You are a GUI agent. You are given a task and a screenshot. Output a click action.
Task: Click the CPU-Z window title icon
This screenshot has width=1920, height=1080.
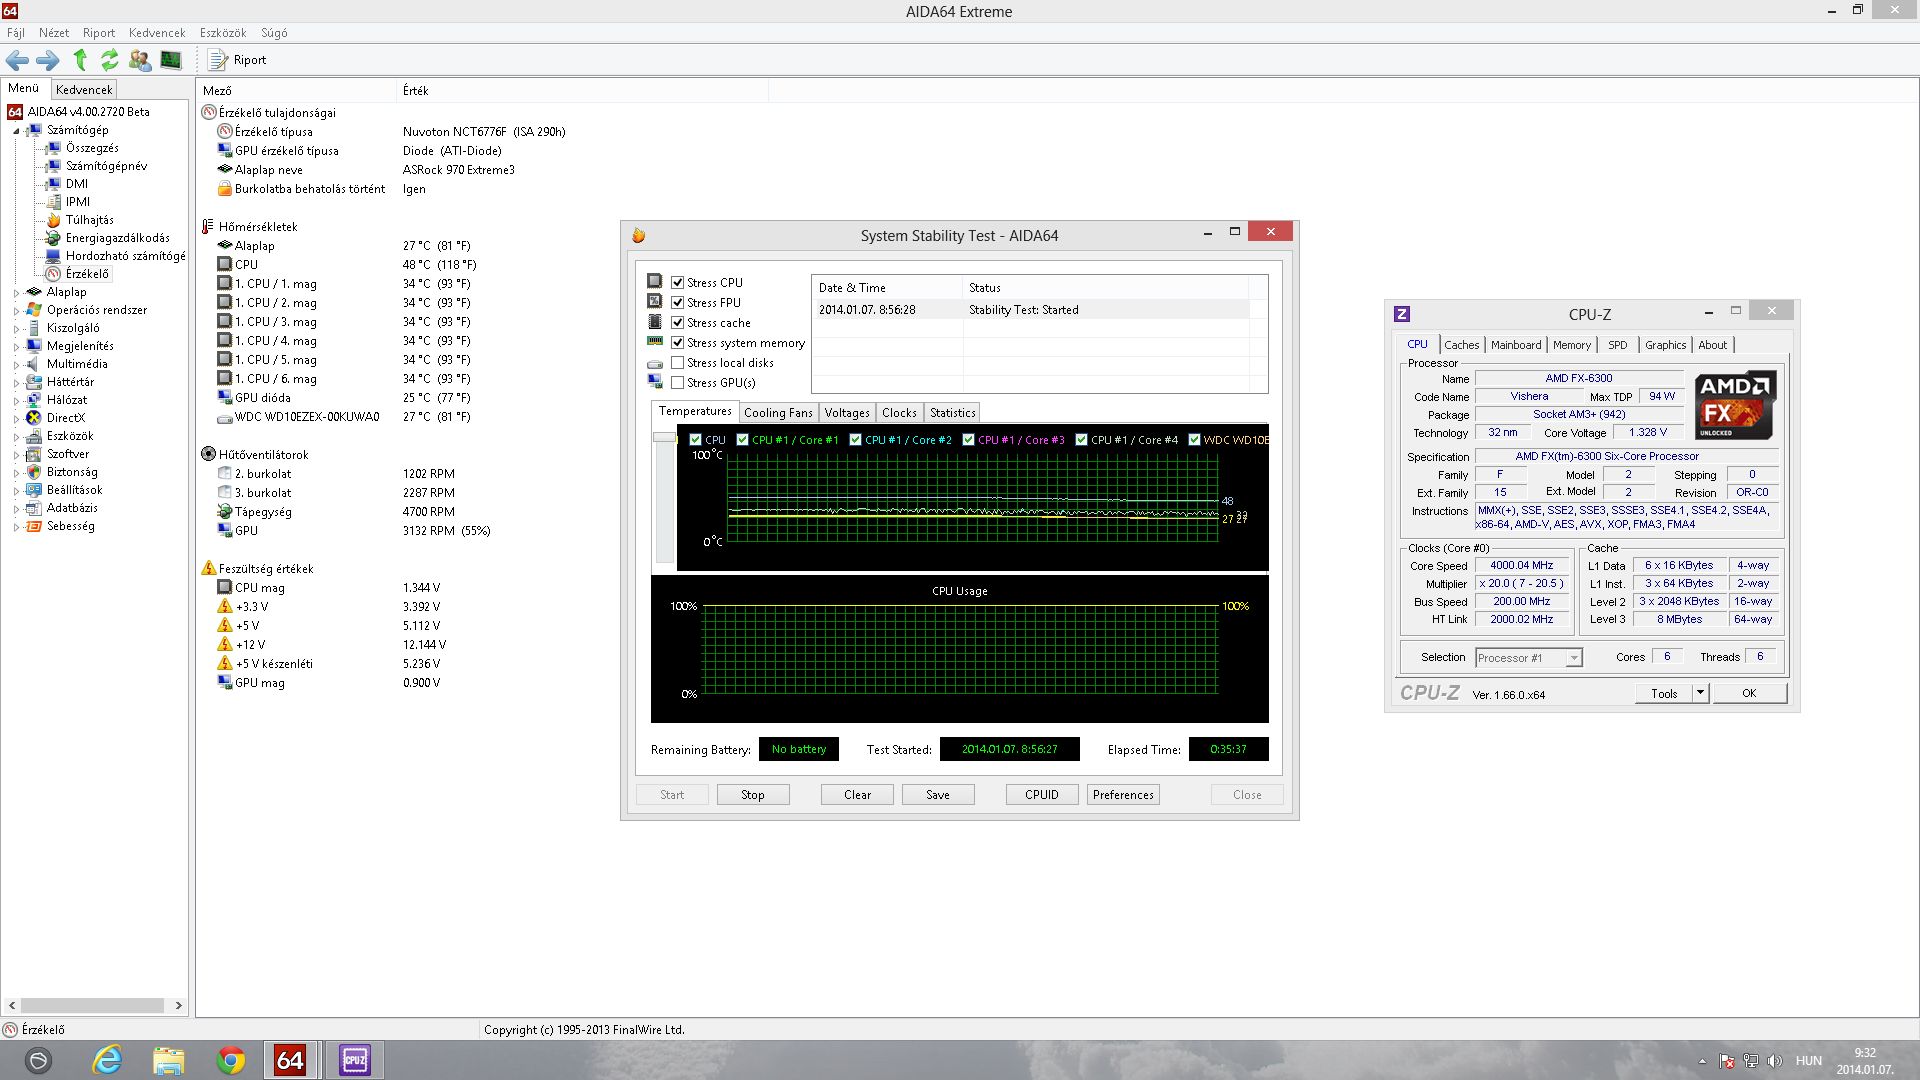(x=1402, y=314)
